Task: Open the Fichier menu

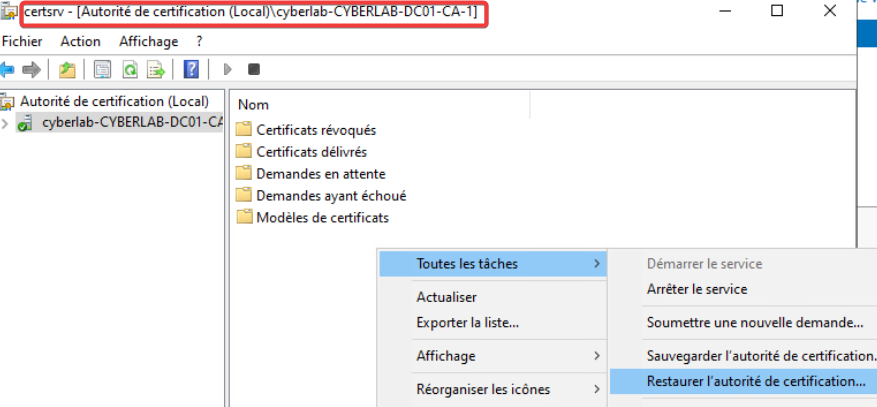Action: click(x=23, y=41)
